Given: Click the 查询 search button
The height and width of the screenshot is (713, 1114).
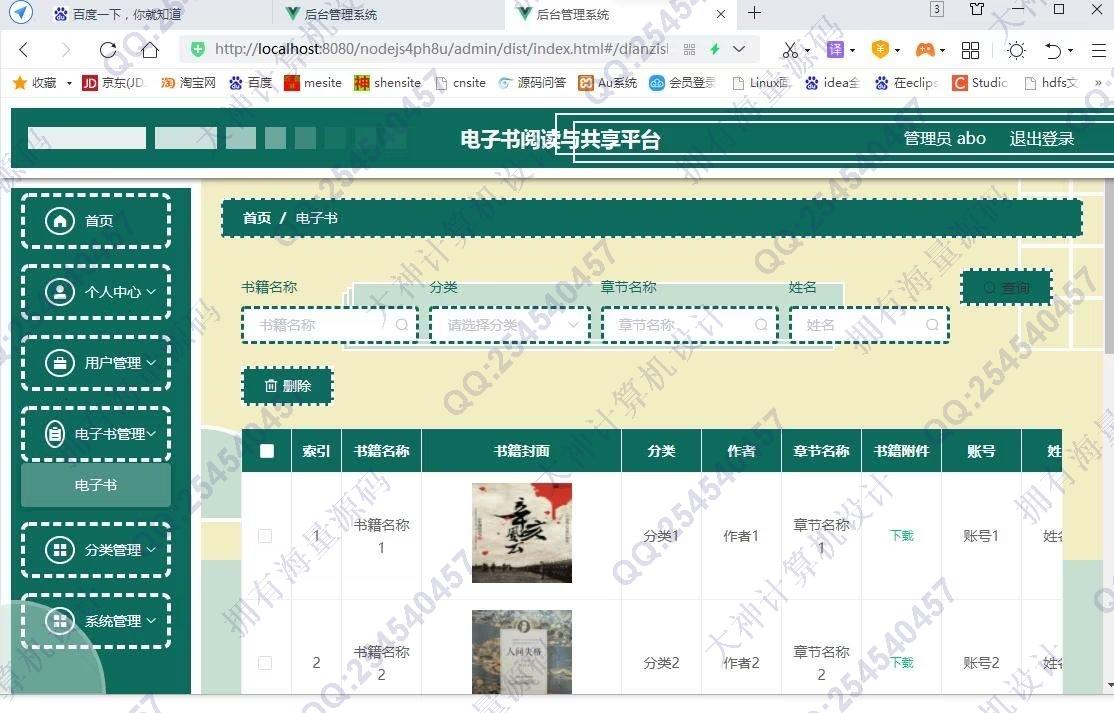Looking at the screenshot, I should click(1006, 288).
